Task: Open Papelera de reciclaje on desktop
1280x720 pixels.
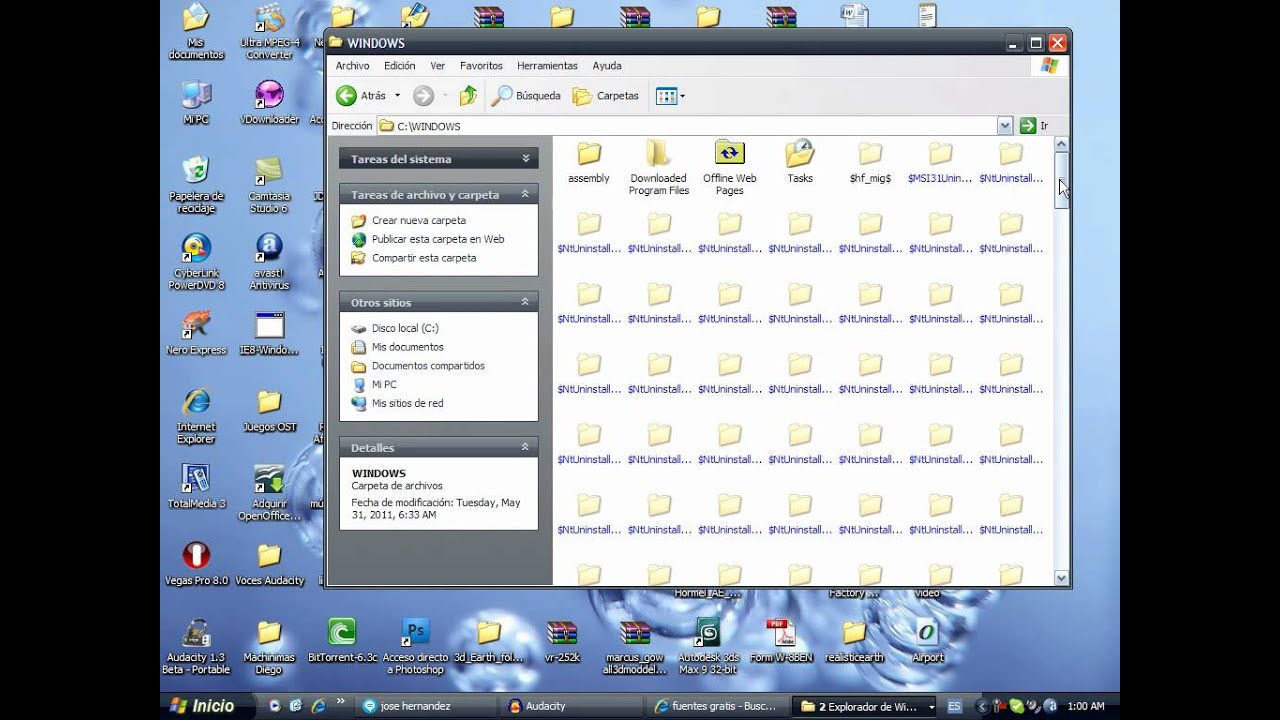Action: pos(196,185)
